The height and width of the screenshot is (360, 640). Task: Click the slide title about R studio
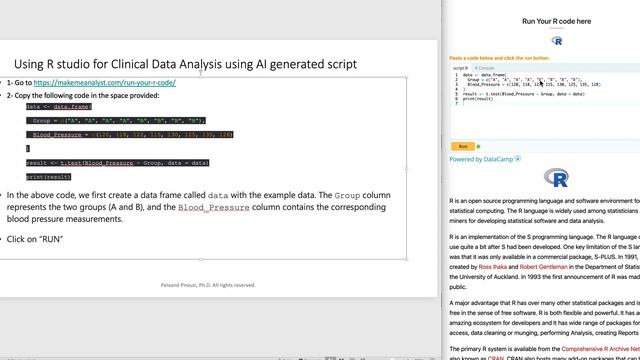(185, 64)
